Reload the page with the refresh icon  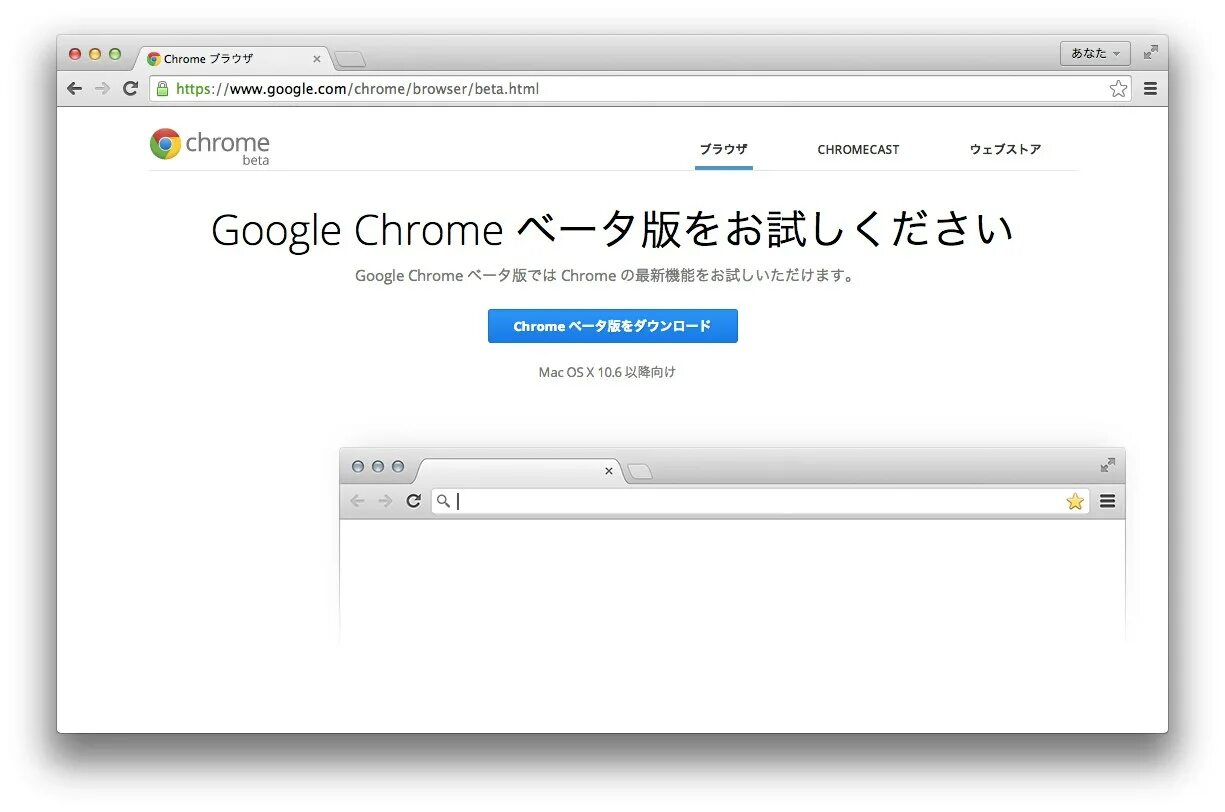click(130, 89)
